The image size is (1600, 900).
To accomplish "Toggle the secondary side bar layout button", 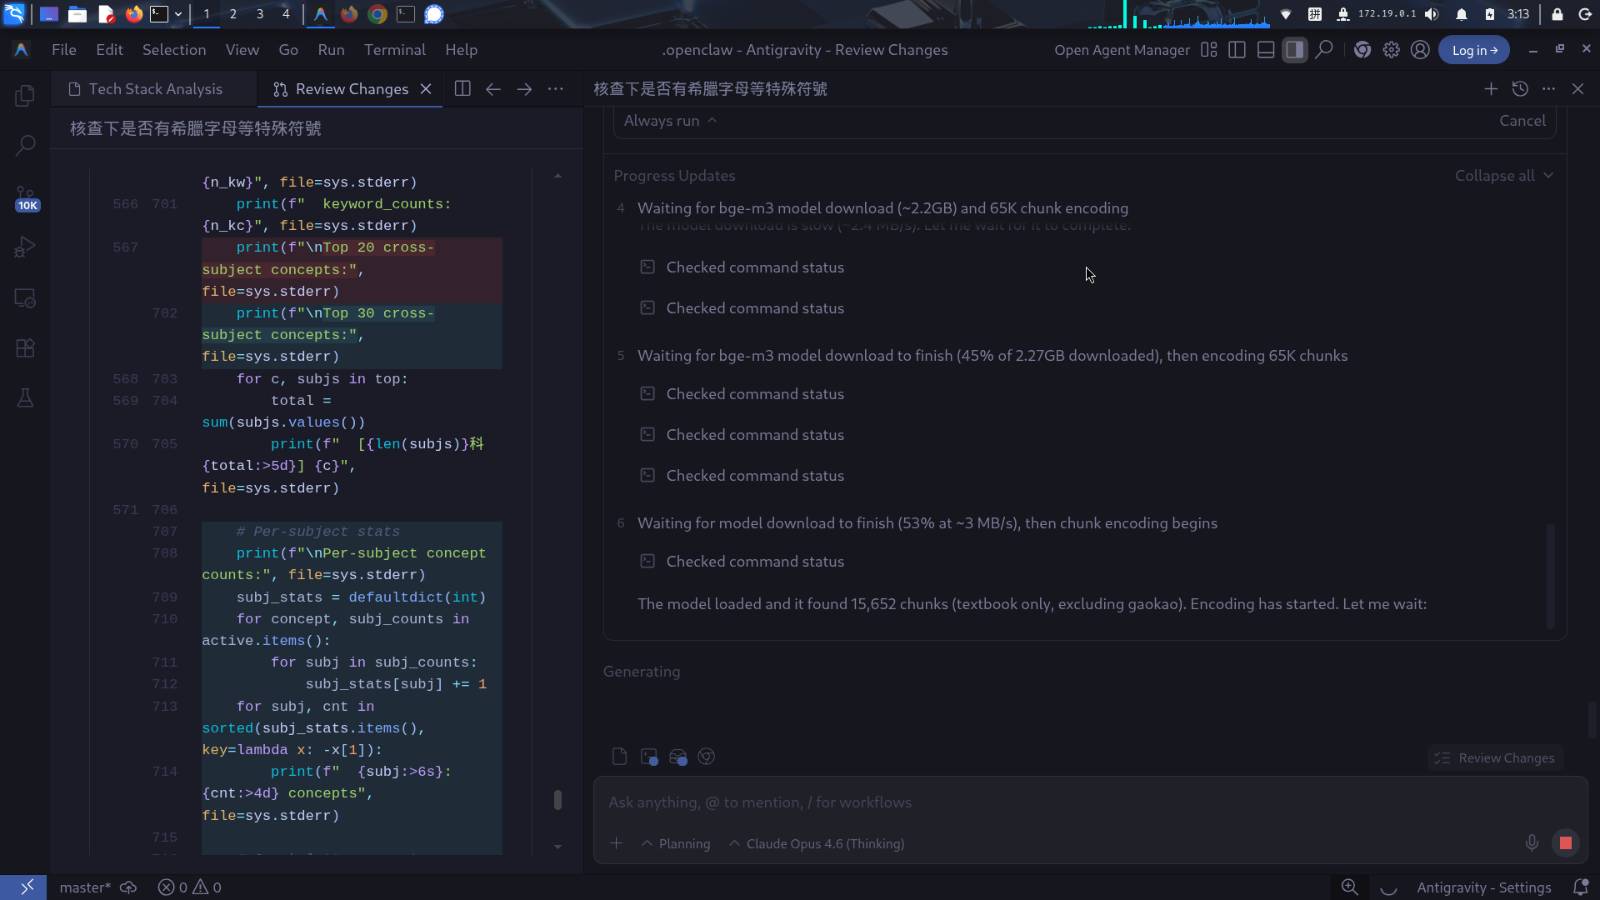I will [1294, 50].
